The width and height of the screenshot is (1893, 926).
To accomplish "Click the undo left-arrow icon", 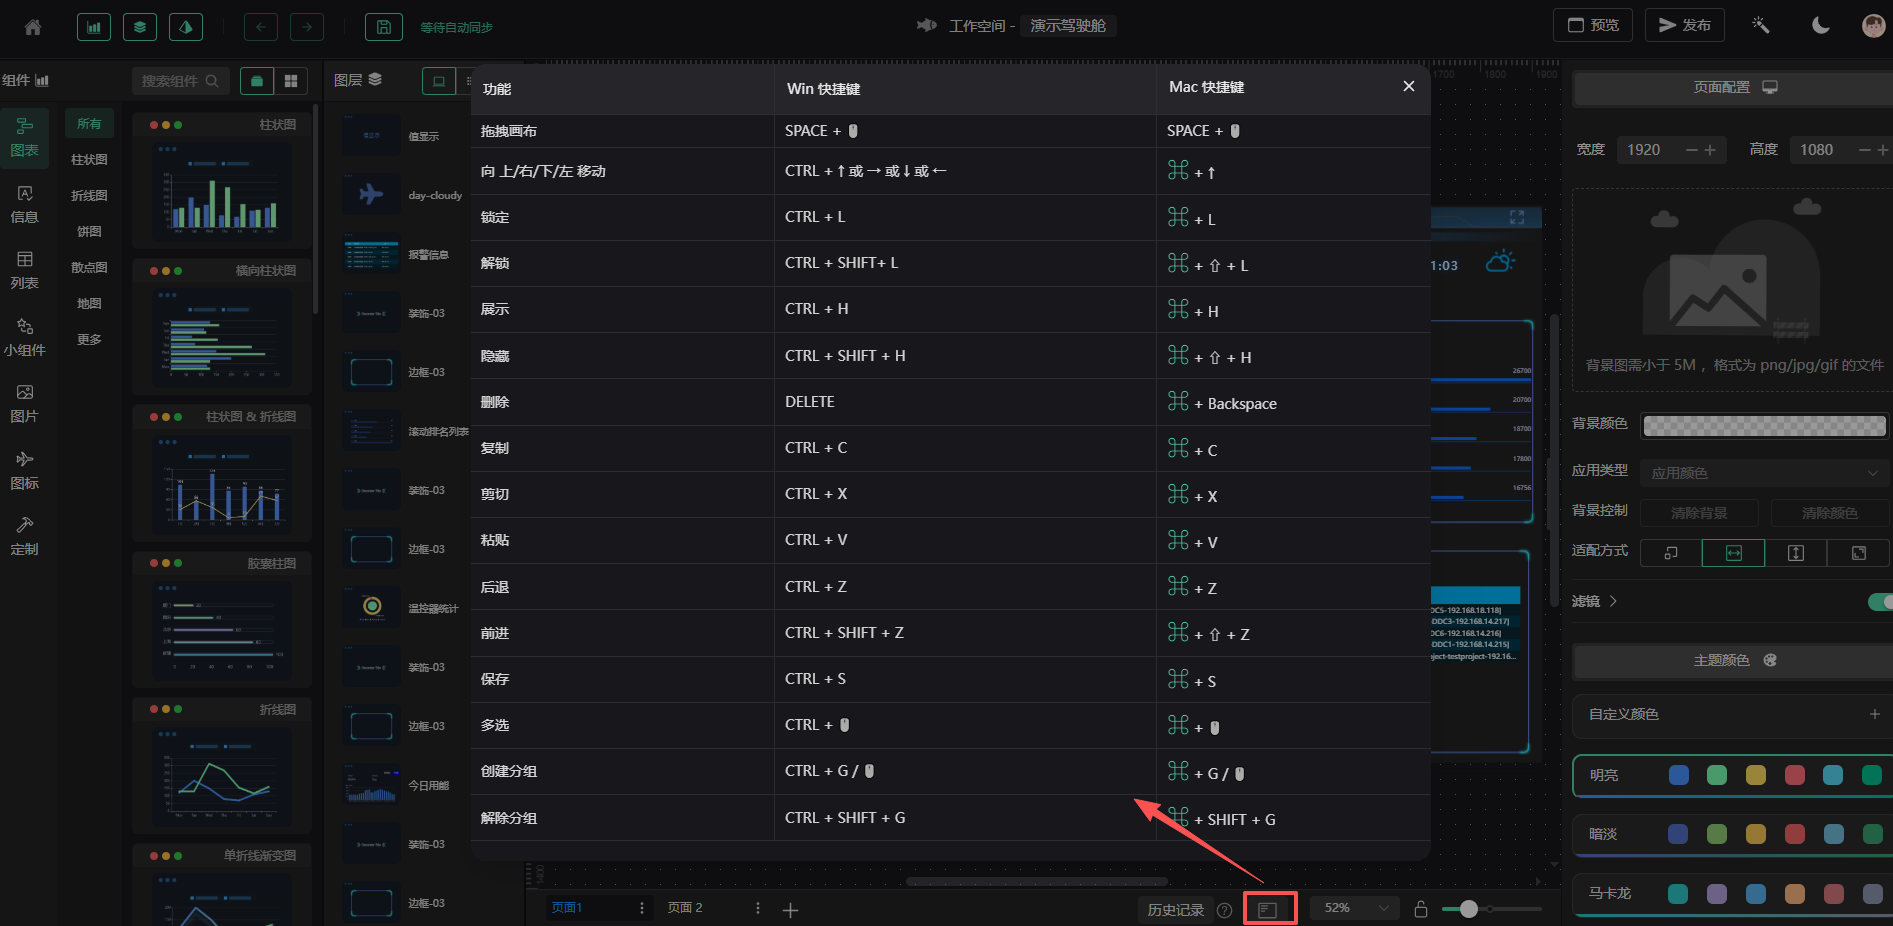I will (x=261, y=27).
